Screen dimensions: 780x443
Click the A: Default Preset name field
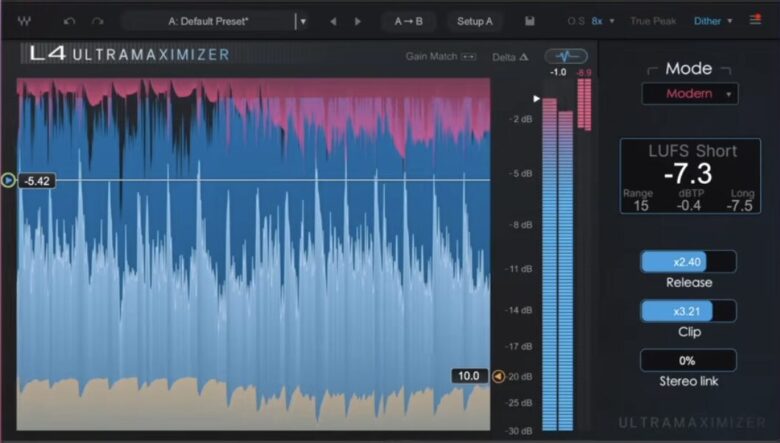point(208,21)
